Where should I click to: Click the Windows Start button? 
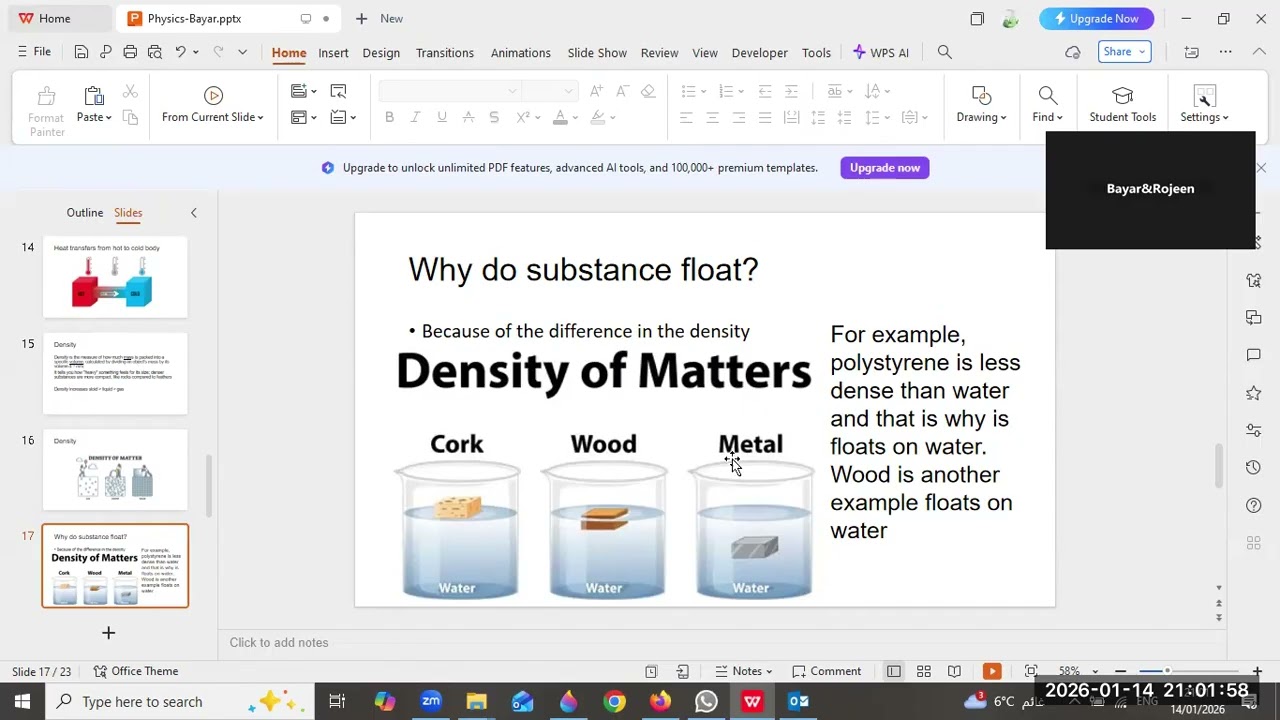tap(22, 701)
